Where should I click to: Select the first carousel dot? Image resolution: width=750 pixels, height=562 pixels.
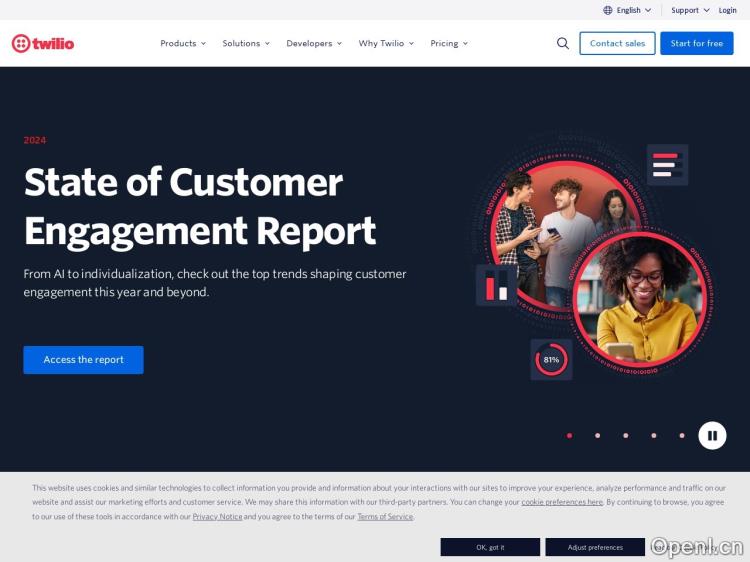(569, 436)
